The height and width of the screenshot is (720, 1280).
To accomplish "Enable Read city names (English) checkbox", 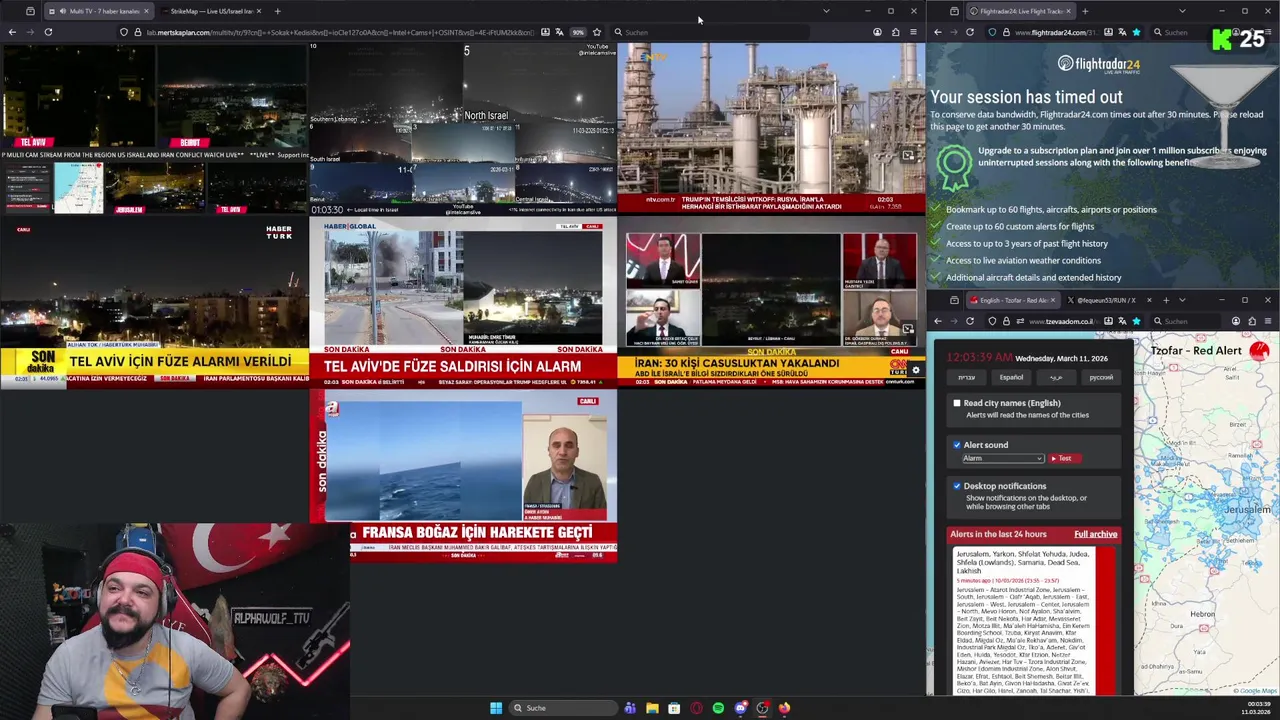I will (957, 403).
